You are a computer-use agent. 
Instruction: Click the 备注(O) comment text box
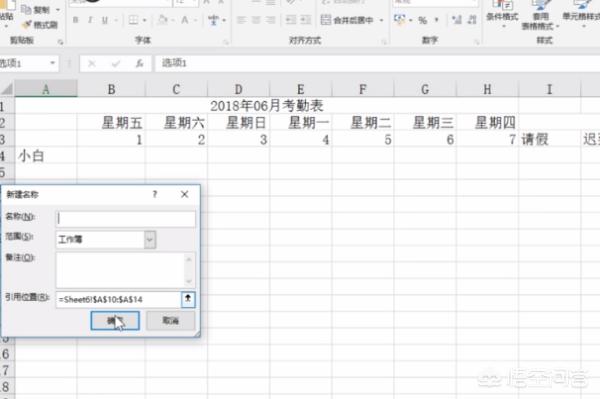(x=120, y=270)
